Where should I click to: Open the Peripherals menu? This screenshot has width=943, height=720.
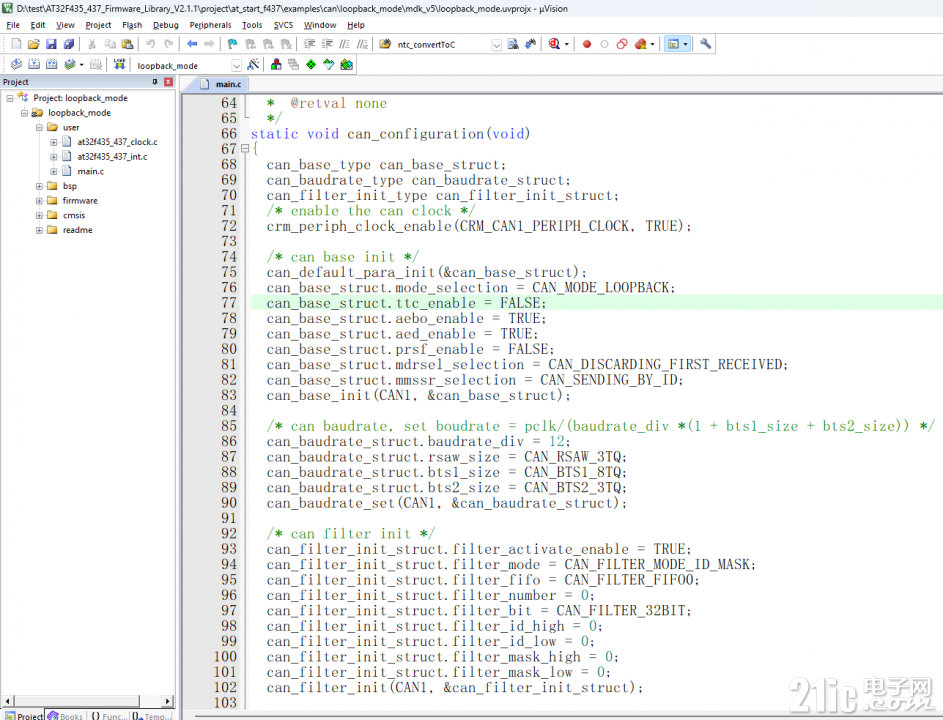pyautogui.click(x=210, y=25)
